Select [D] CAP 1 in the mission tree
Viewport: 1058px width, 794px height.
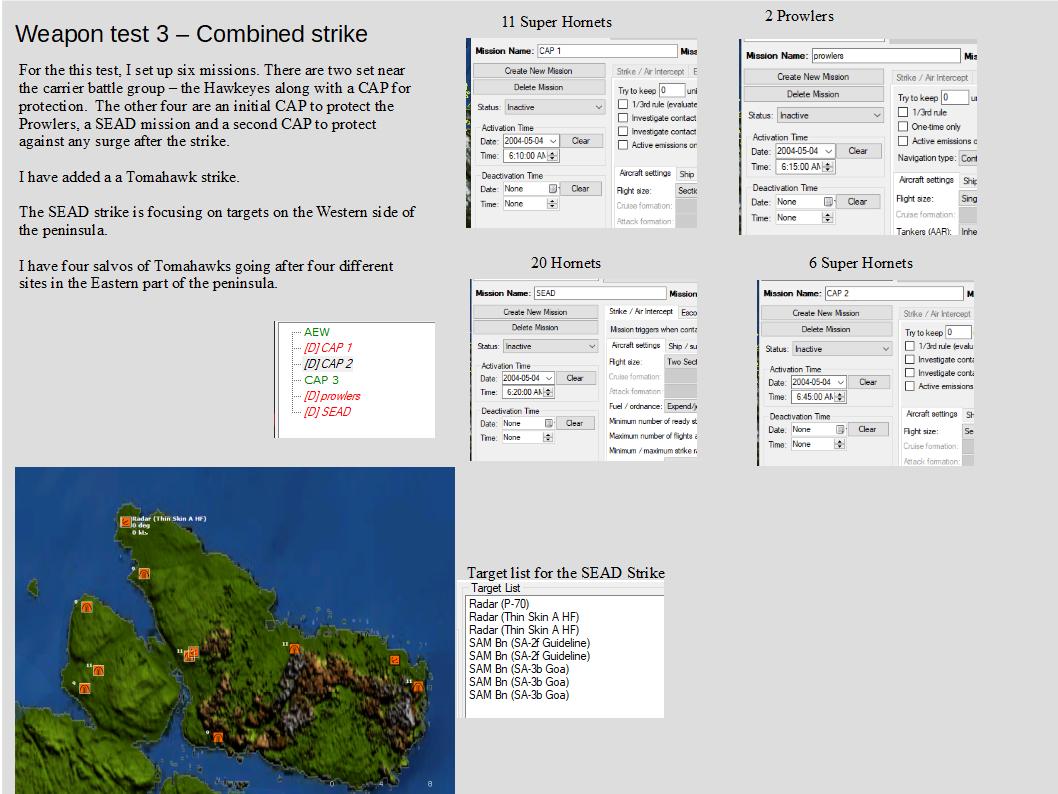click(327, 347)
